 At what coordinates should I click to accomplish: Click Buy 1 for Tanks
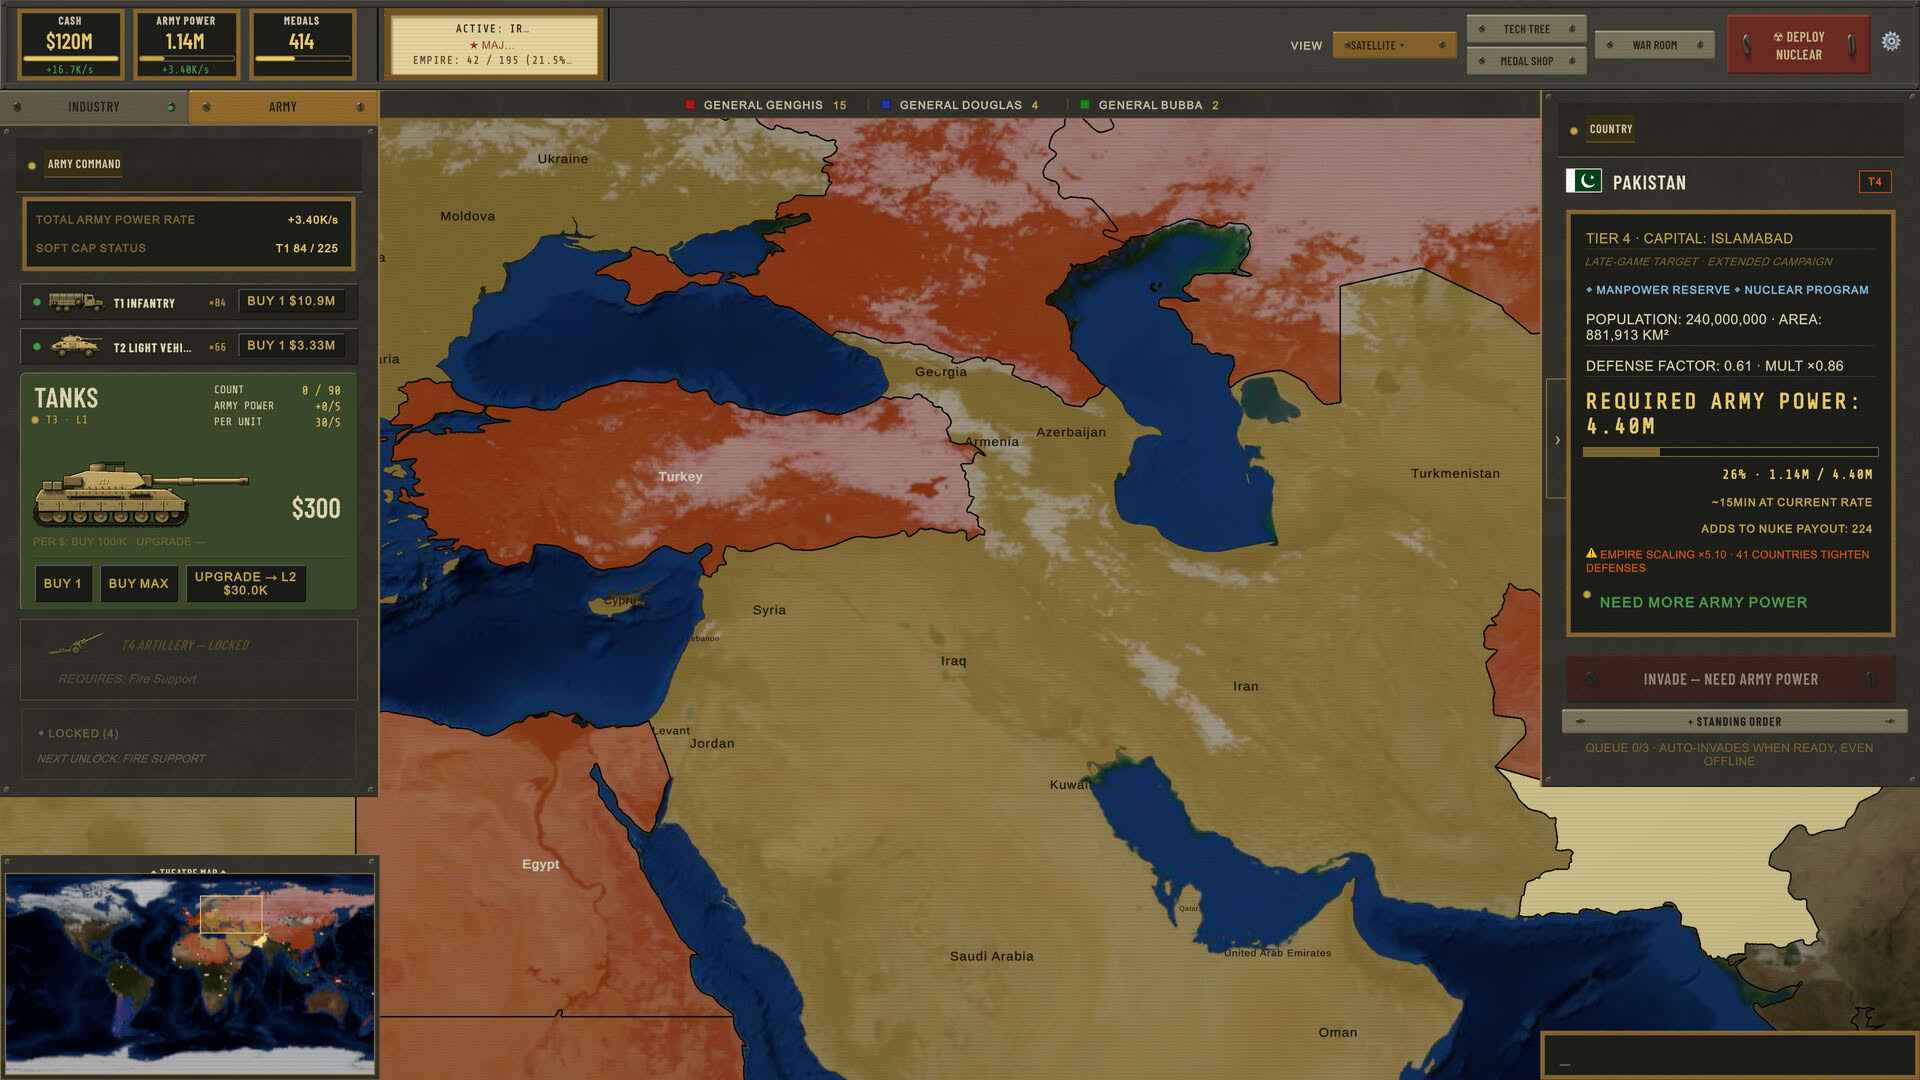coord(62,583)
